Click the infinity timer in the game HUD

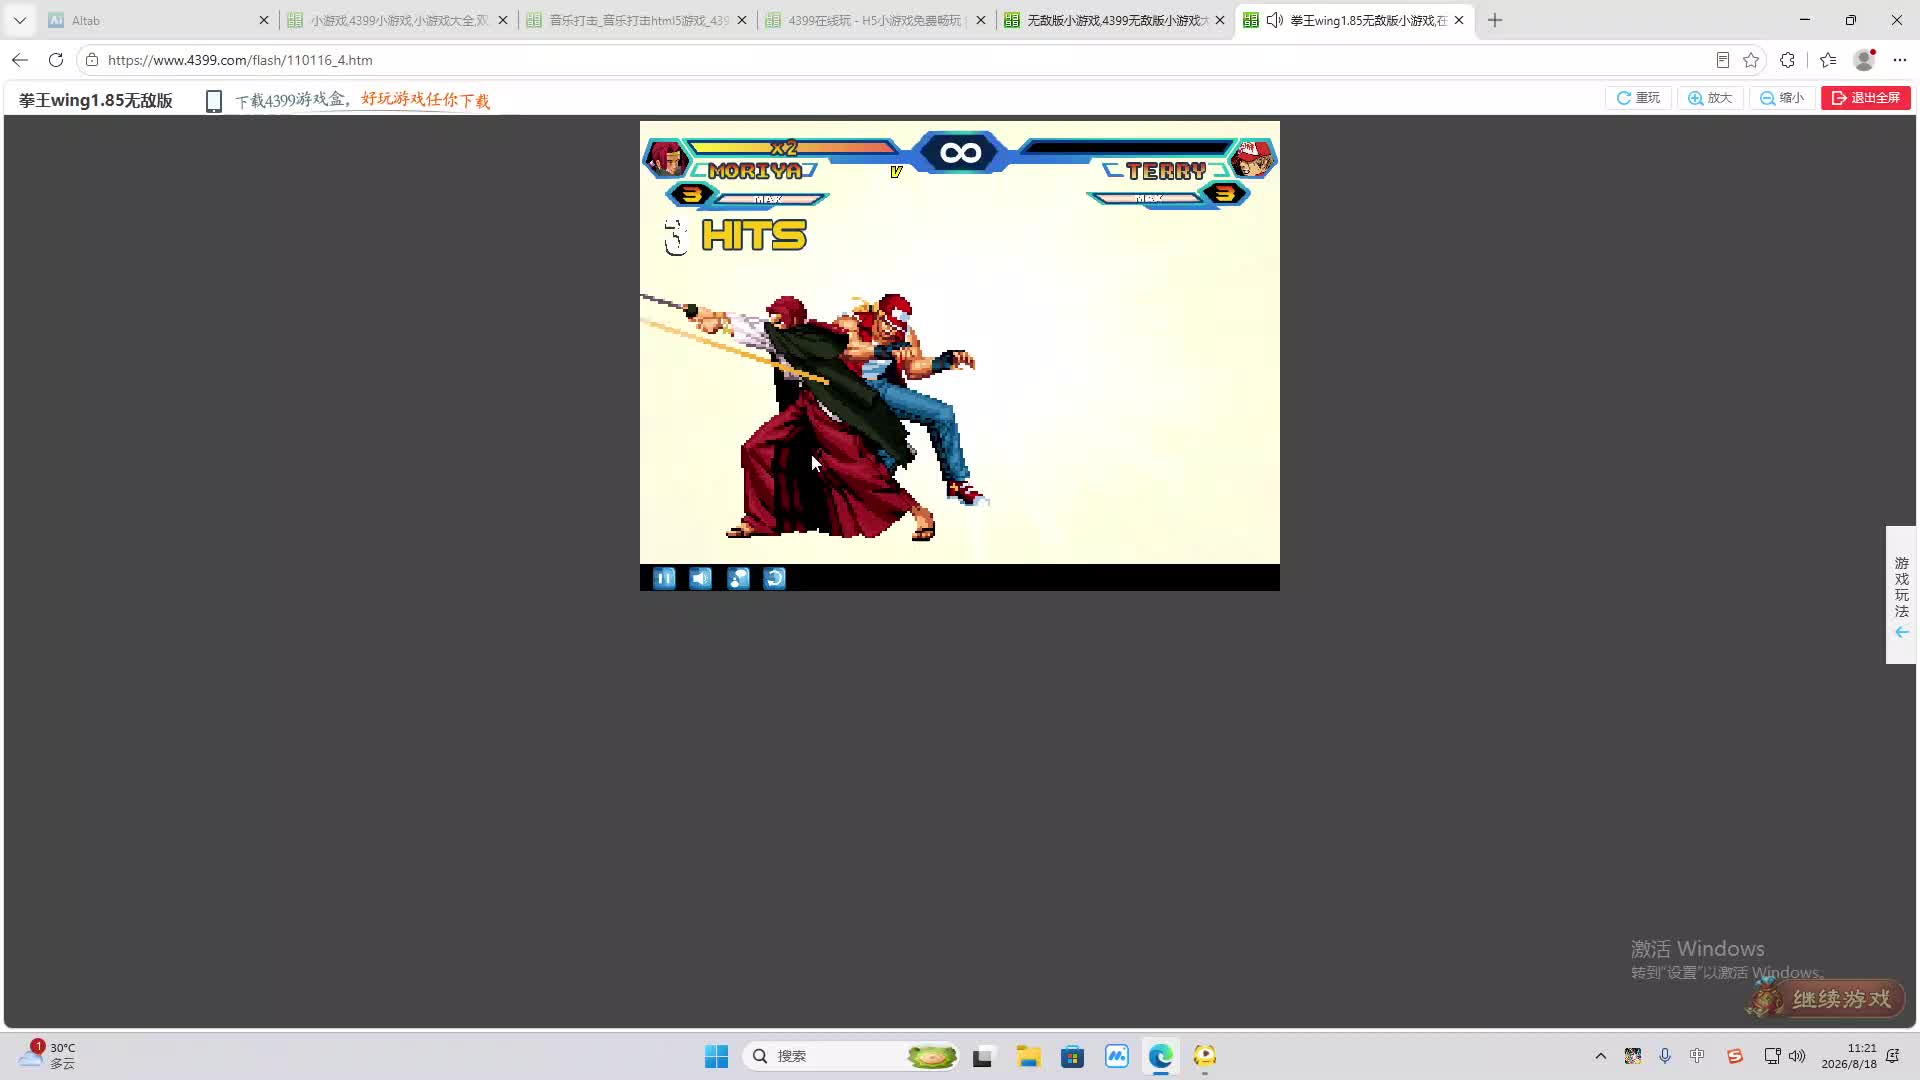[x=960, y=152]
